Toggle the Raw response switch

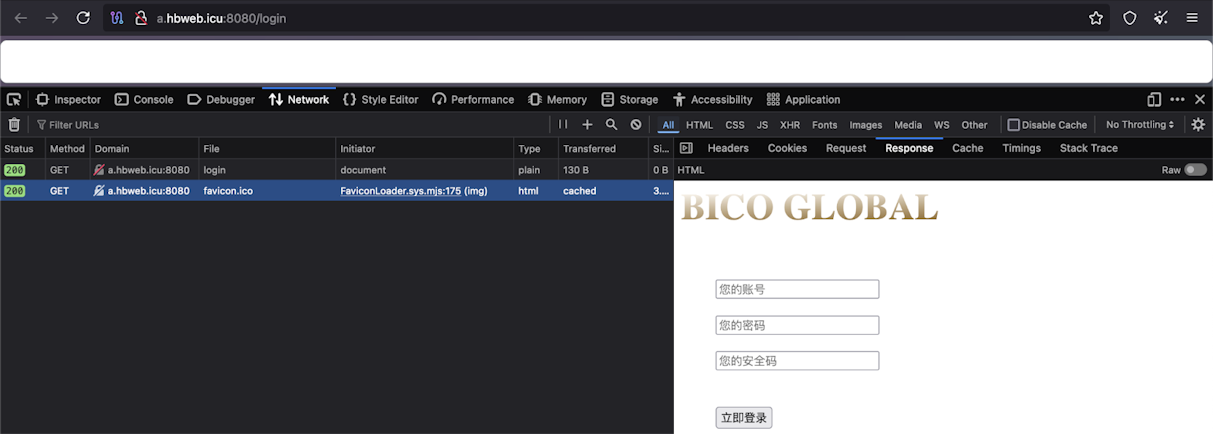click(x=1195, y=170)
